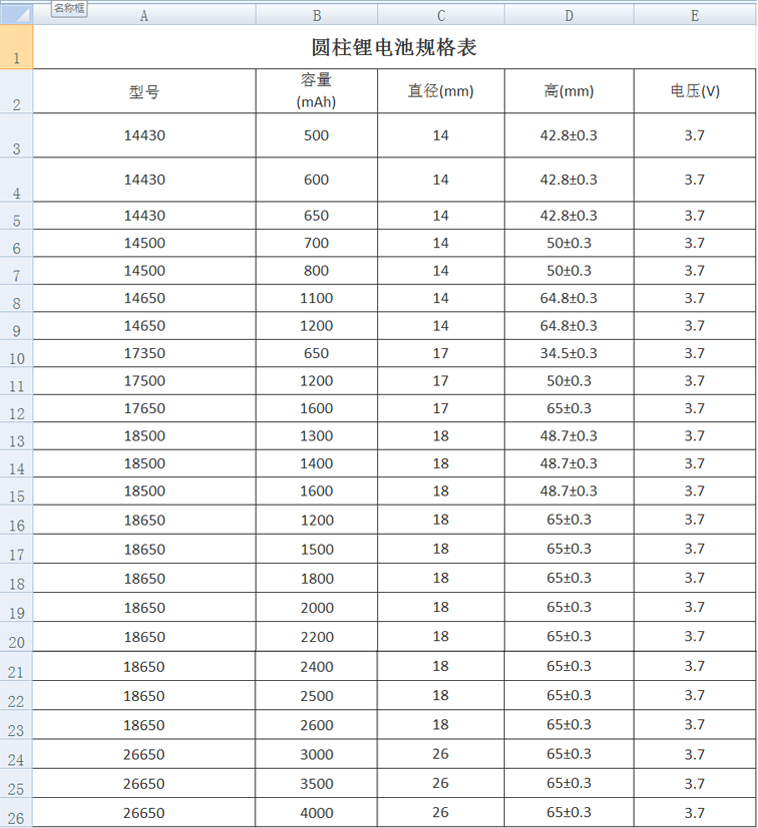The image size is (758, 828).
Task: Click the 名称框 tooltip label
Action: click(69, 8)
